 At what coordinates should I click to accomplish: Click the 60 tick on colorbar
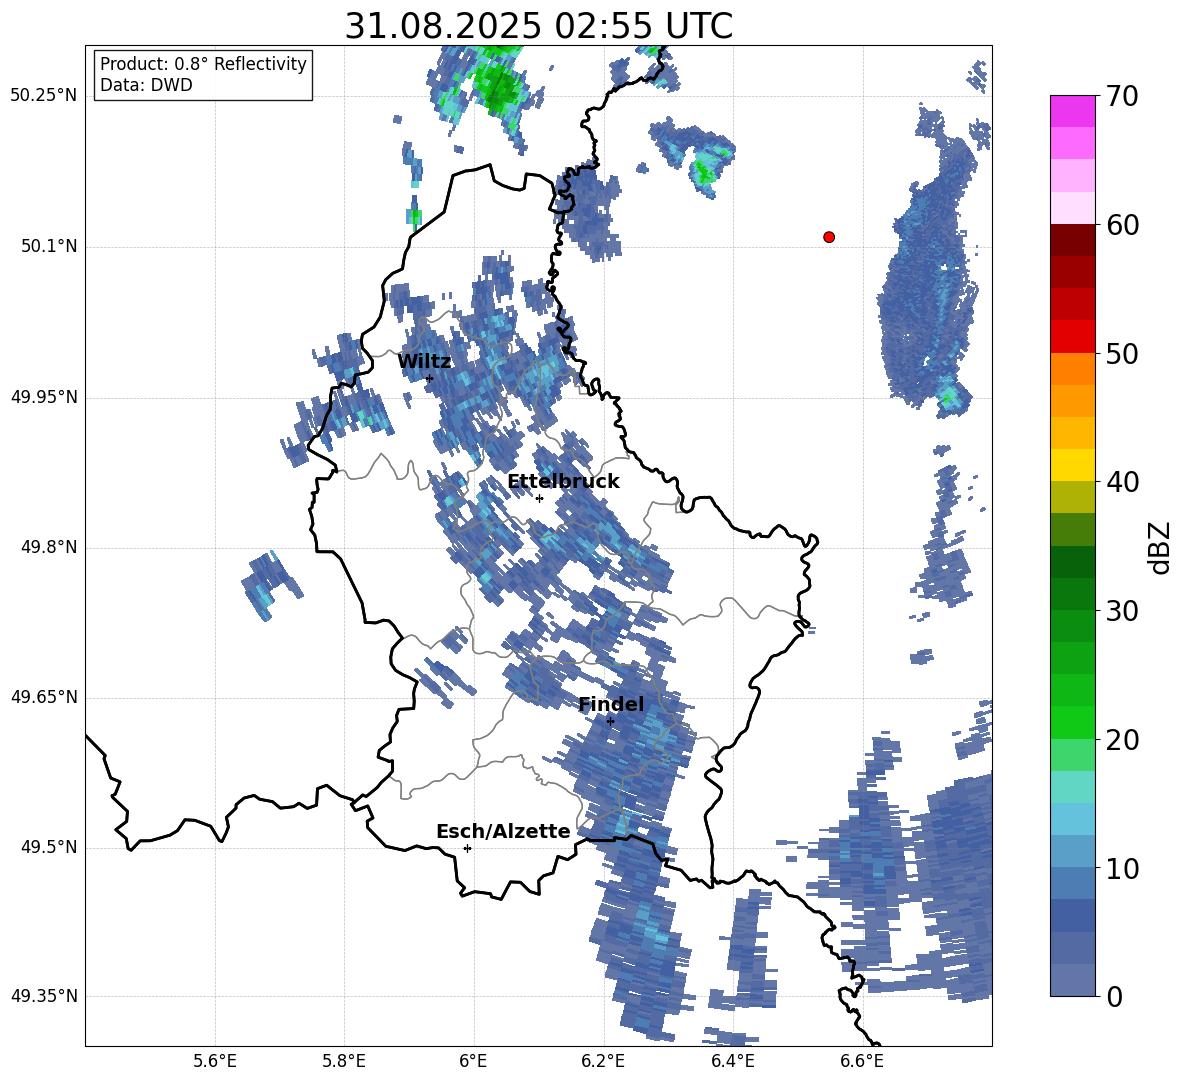click(x=1122, y=225)
